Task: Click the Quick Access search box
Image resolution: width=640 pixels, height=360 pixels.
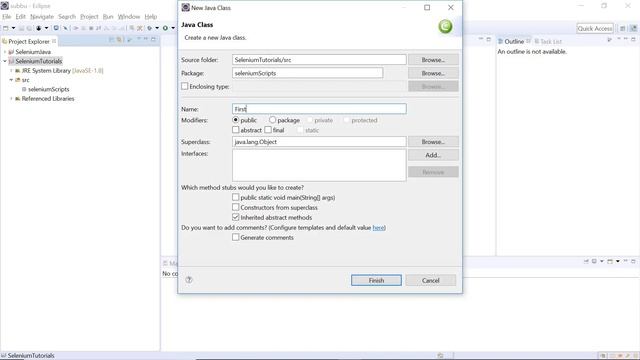Action: (x=595, y=28)
